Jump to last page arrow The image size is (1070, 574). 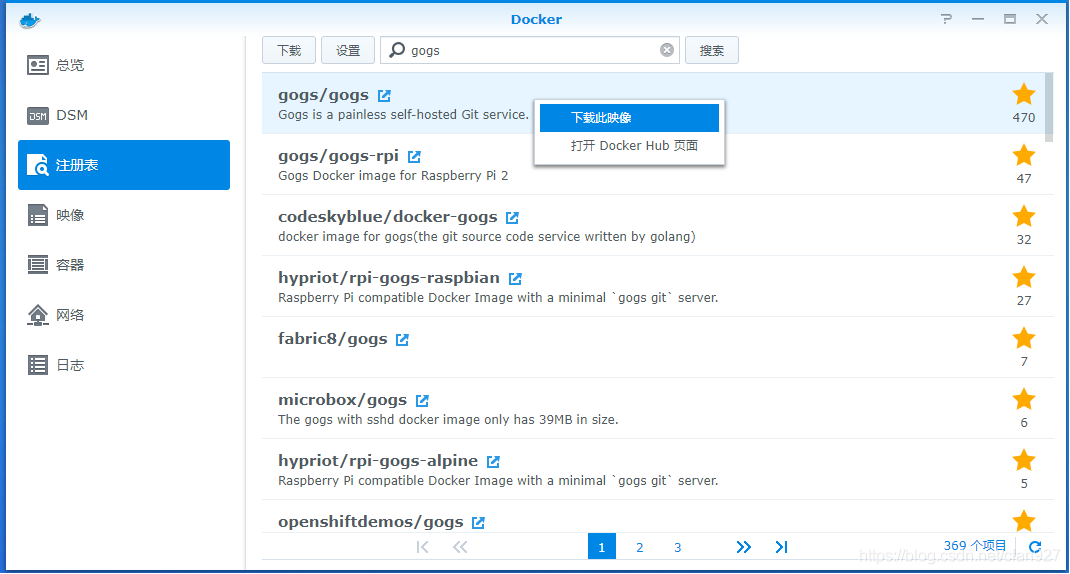[781, 547]
